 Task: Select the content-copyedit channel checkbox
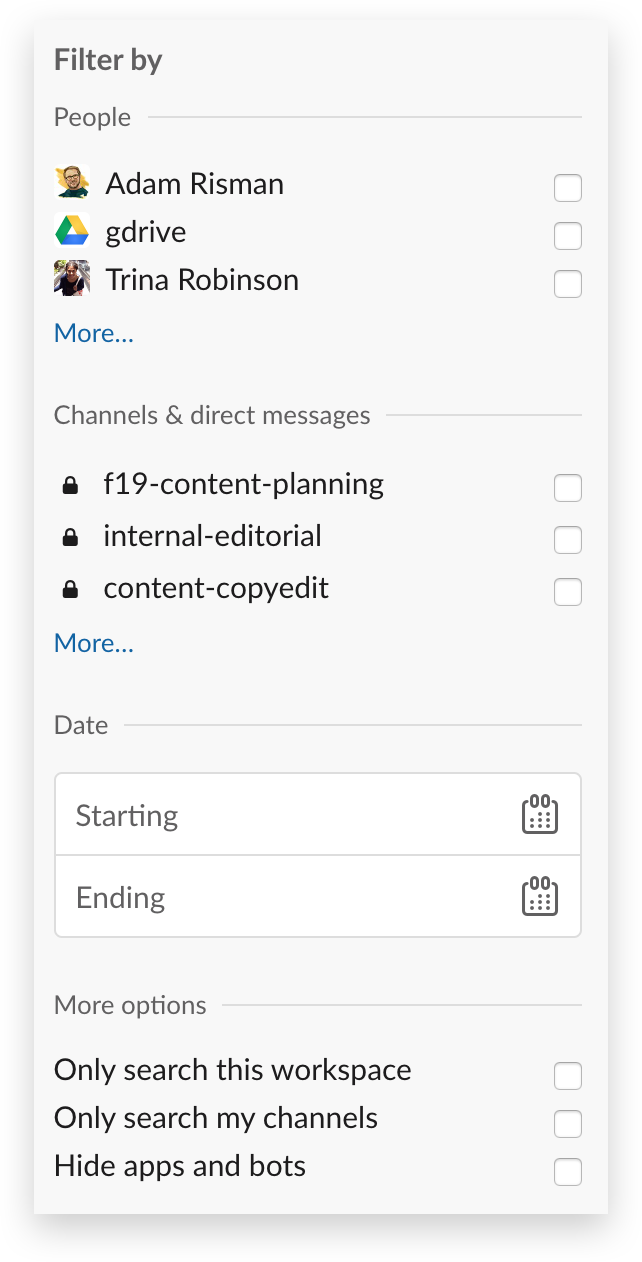568,592
